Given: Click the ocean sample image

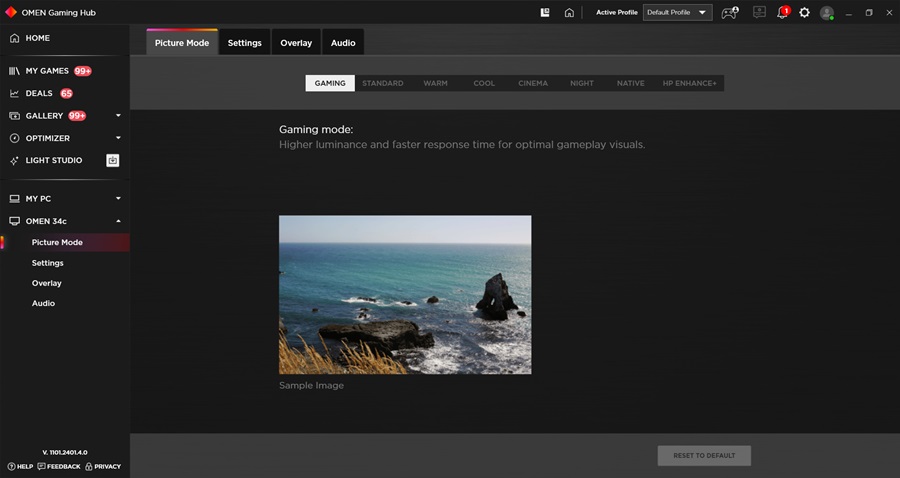Looking at the screenshot, I should pyautogui.click(x=405, y=294).
